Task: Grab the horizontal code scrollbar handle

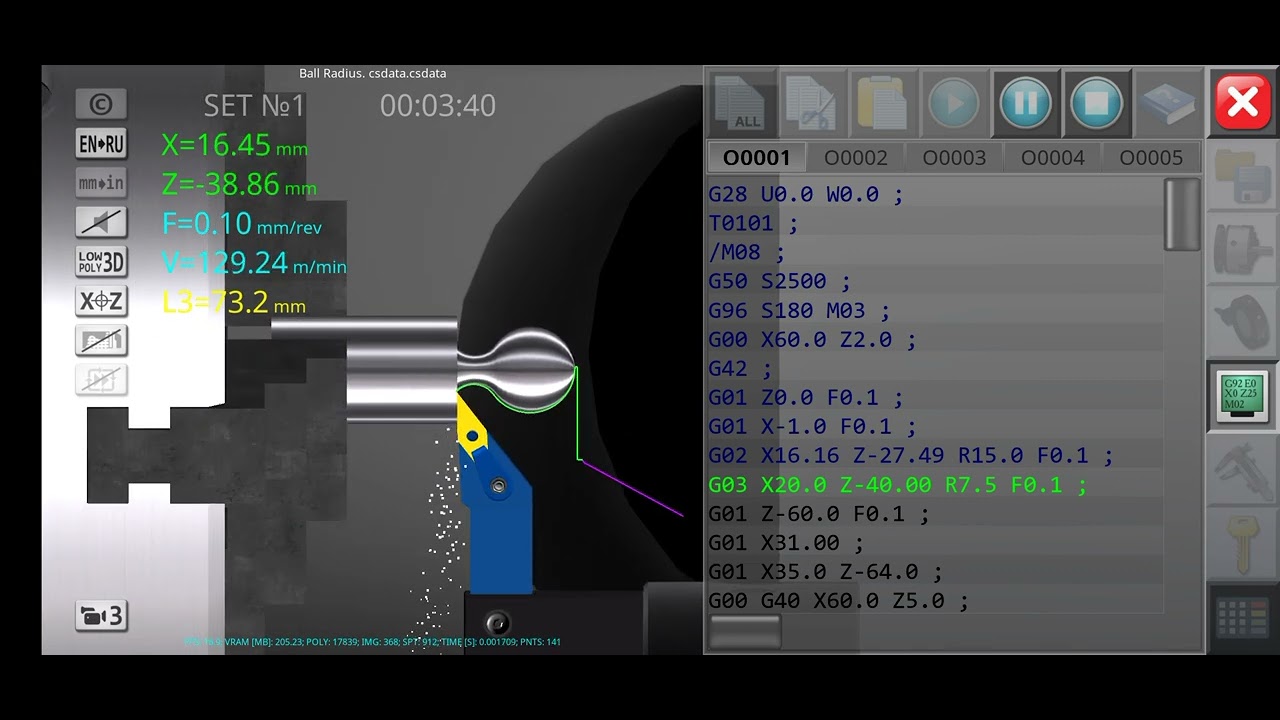Action: [x=744, y=631]
